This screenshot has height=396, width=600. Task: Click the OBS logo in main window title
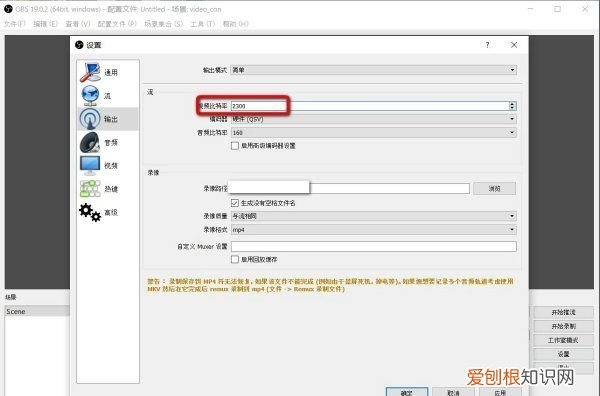click(x=8, y=9)
